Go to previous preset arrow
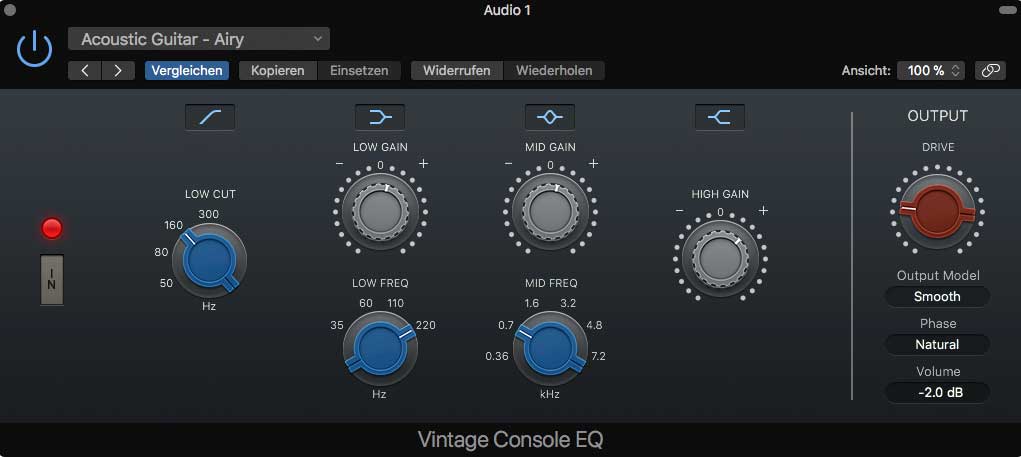The height and width of the screenshot is (457, 1021). coord(85,71)
